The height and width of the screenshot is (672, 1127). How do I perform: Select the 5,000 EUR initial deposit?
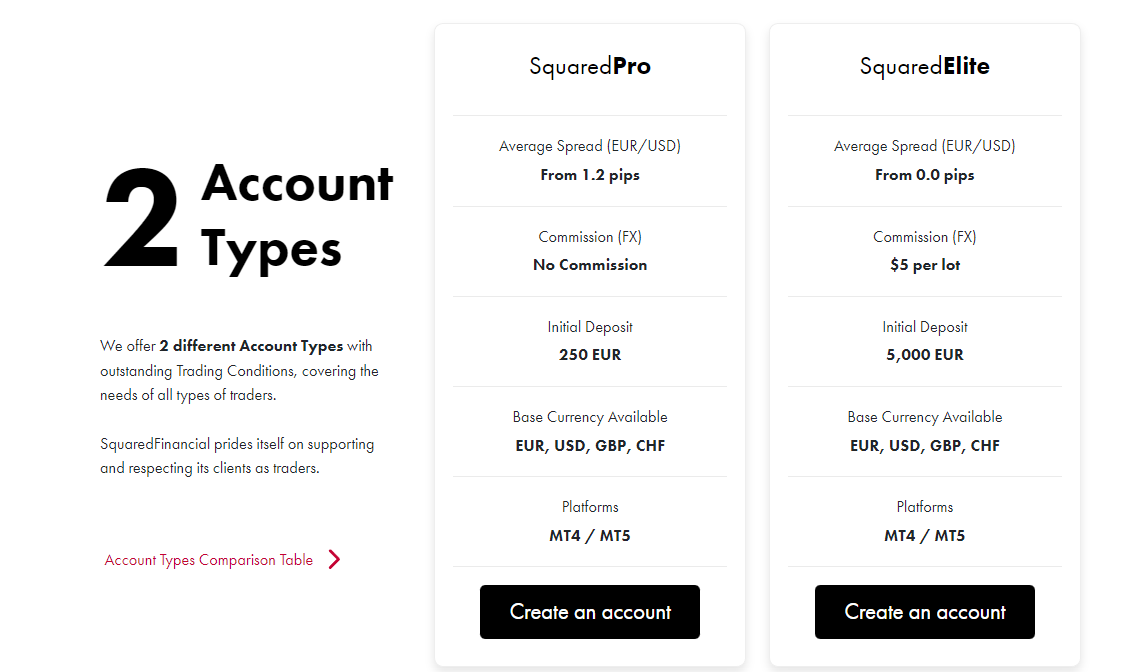[x=924, y=355]
